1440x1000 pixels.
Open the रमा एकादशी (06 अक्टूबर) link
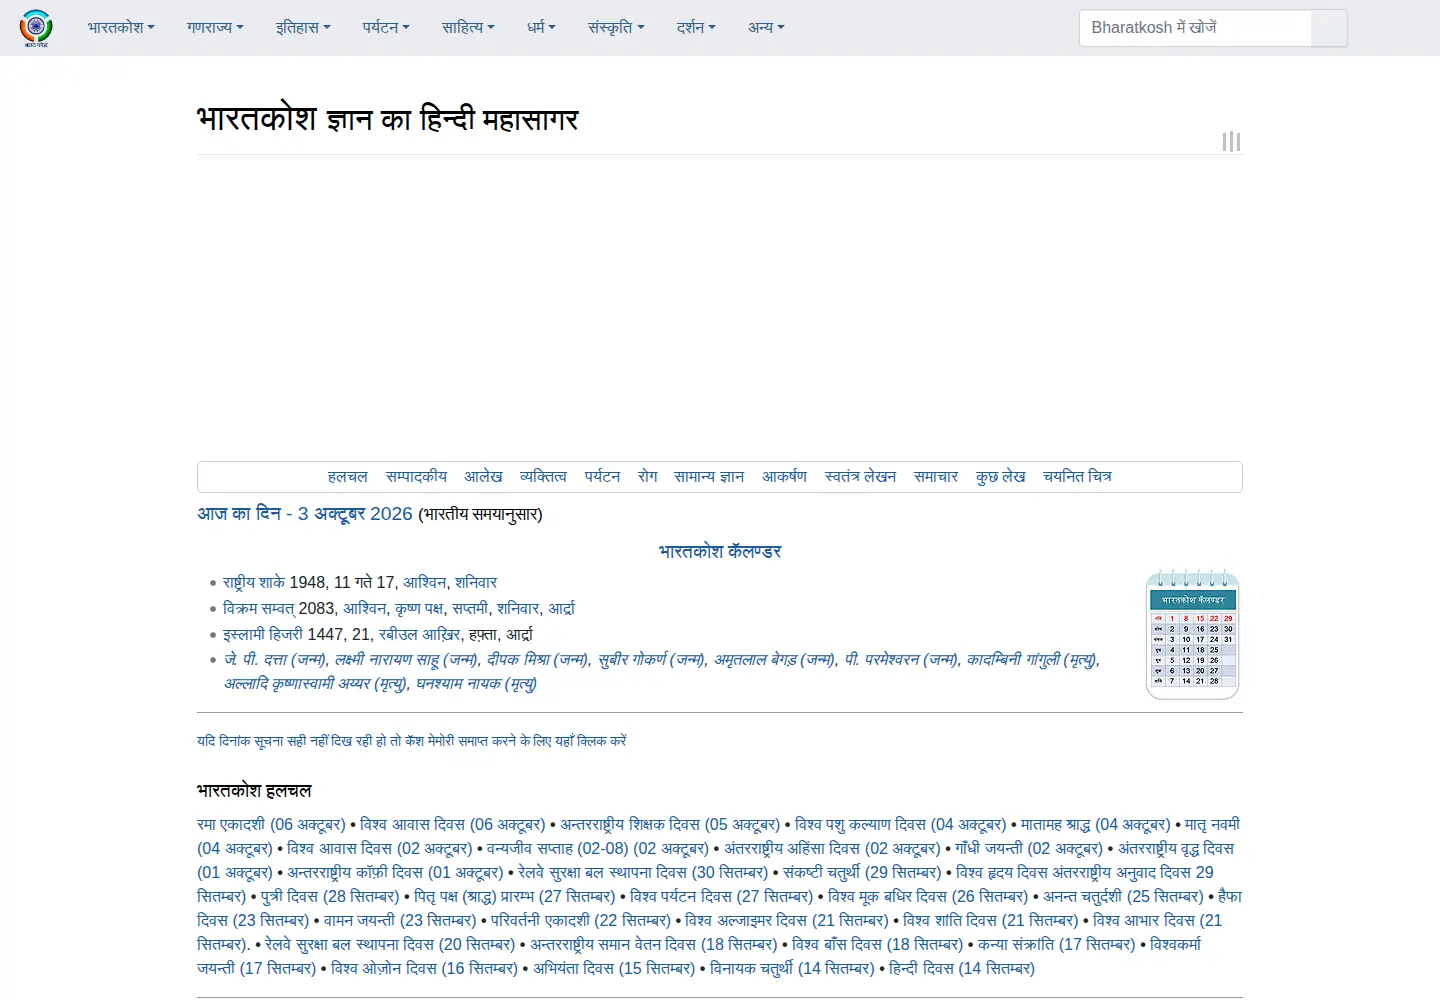click(271, 825)
